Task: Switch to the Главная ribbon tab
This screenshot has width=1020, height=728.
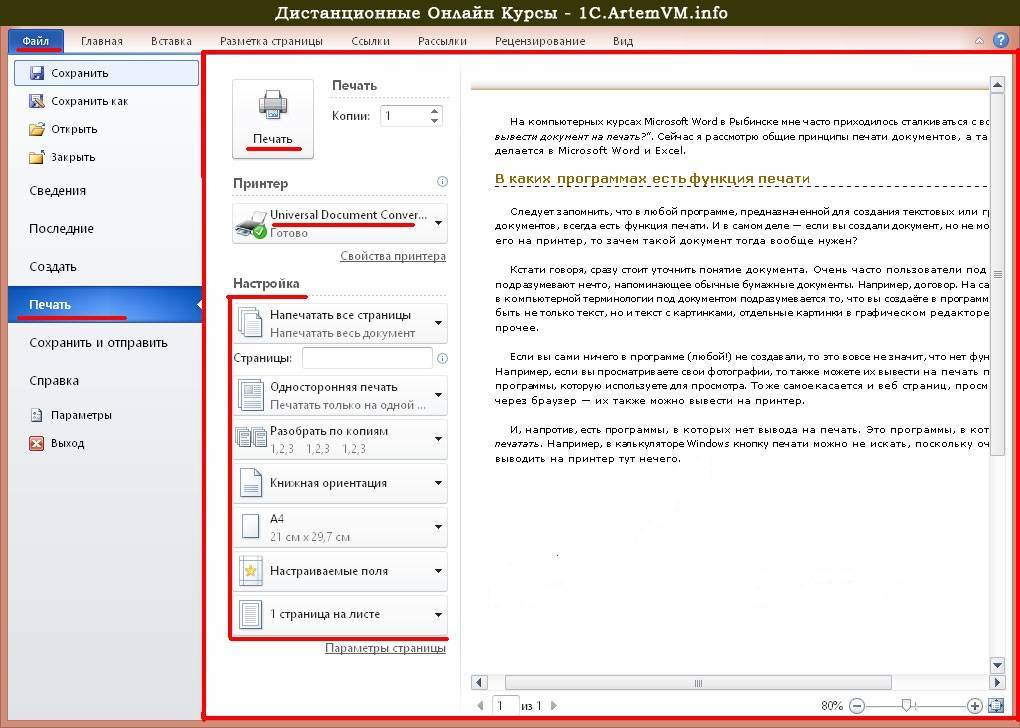Action: [102, 41]
